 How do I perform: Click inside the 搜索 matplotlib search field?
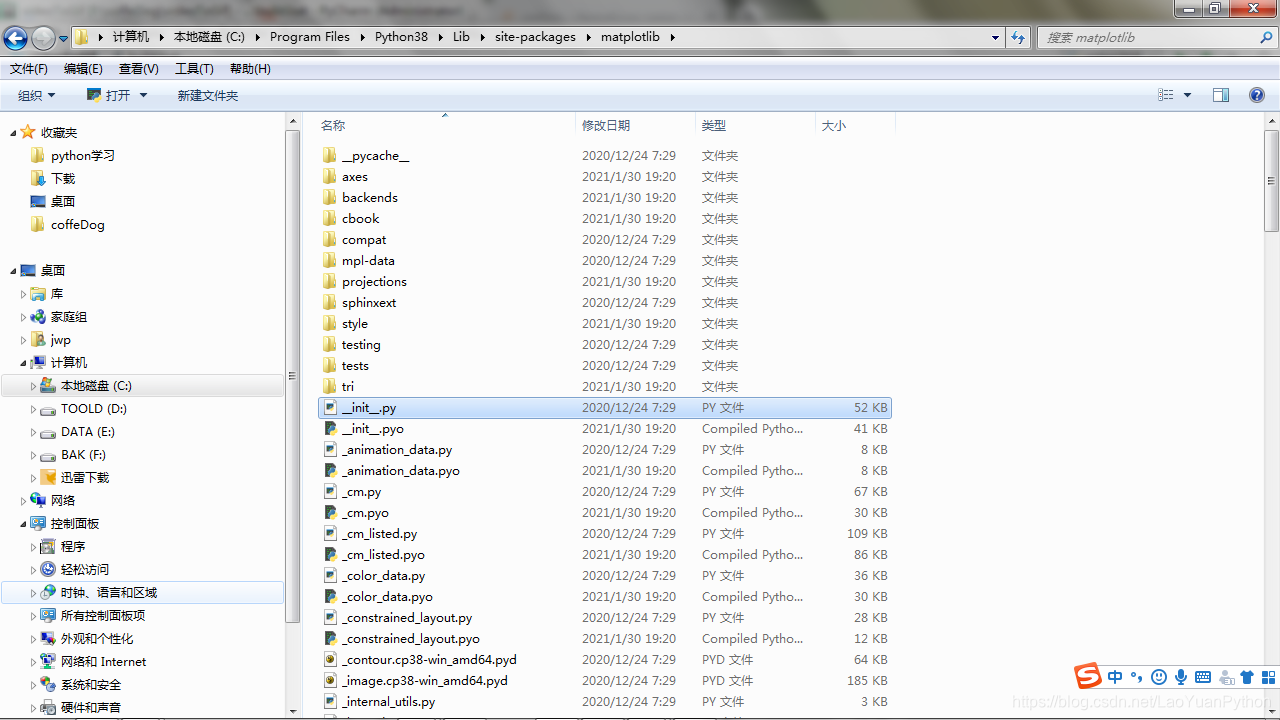point(1150,37)
